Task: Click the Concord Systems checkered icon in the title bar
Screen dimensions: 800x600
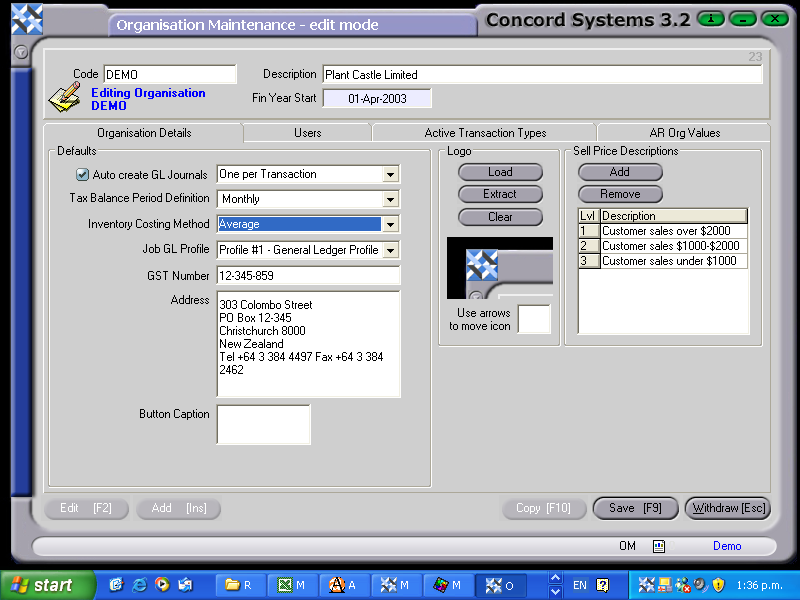Action: [x=26, y=18]
